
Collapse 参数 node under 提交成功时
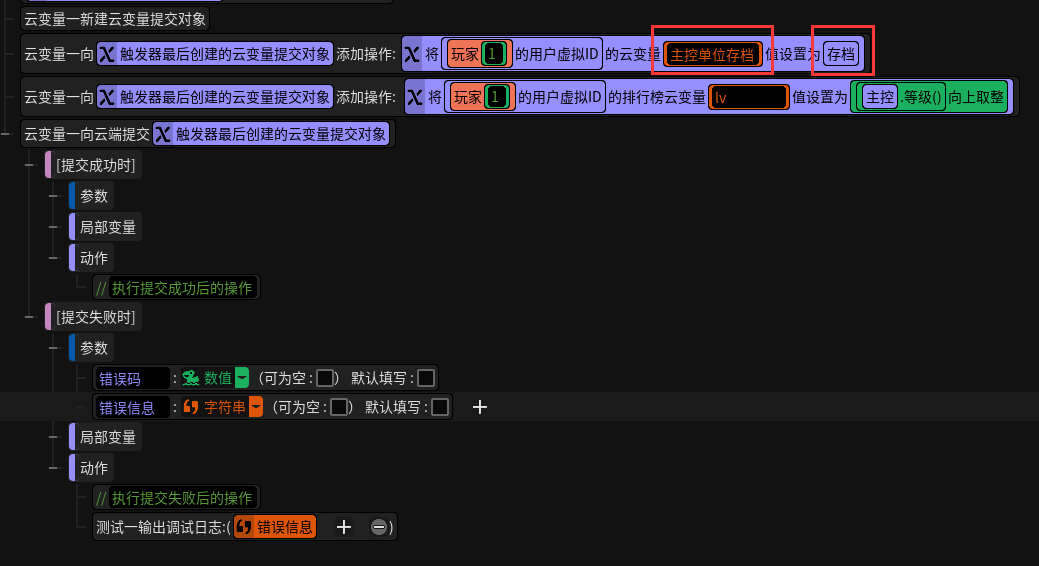[x=53, y=196]
